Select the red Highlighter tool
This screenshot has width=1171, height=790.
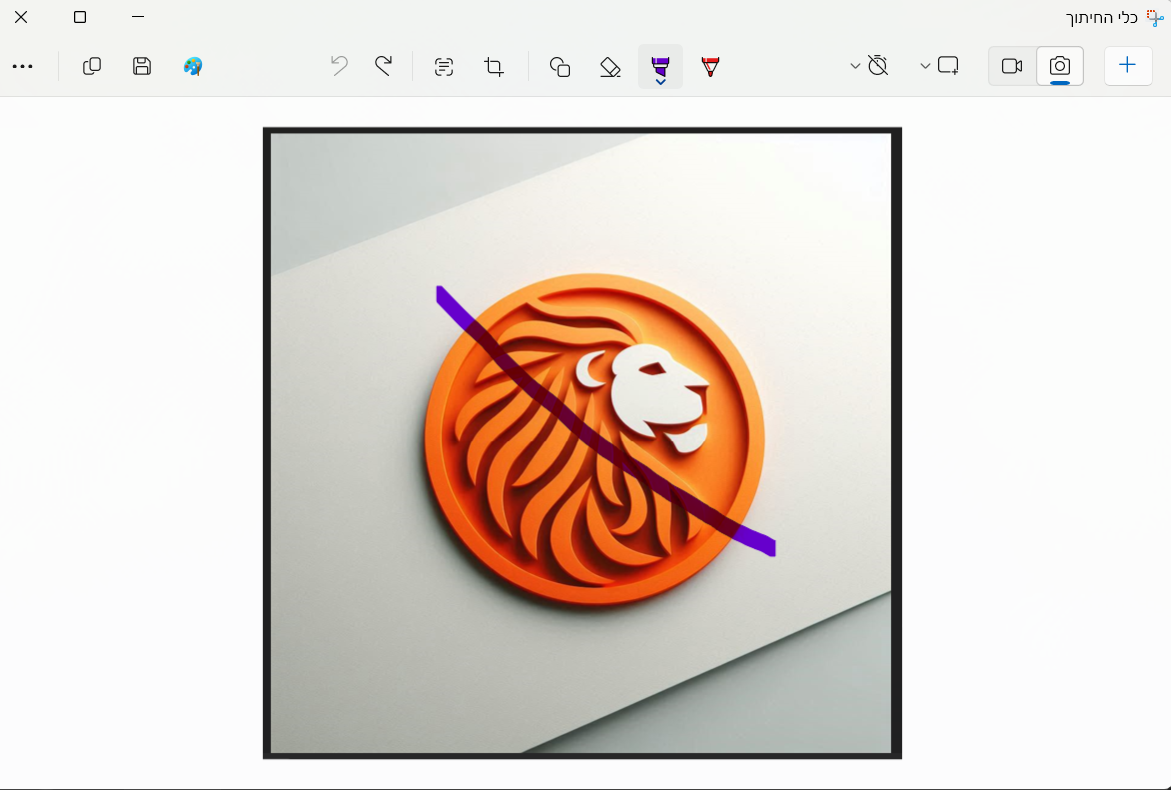pyautogui.click(x=710, y=66)
